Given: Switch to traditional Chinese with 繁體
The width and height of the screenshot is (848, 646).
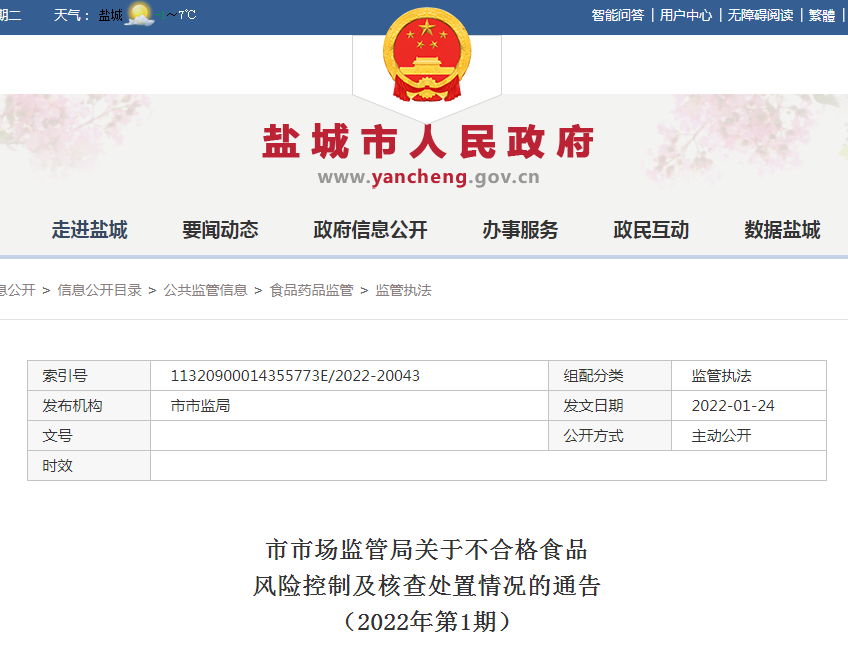Looking at the screenshot, I should 822,15.
